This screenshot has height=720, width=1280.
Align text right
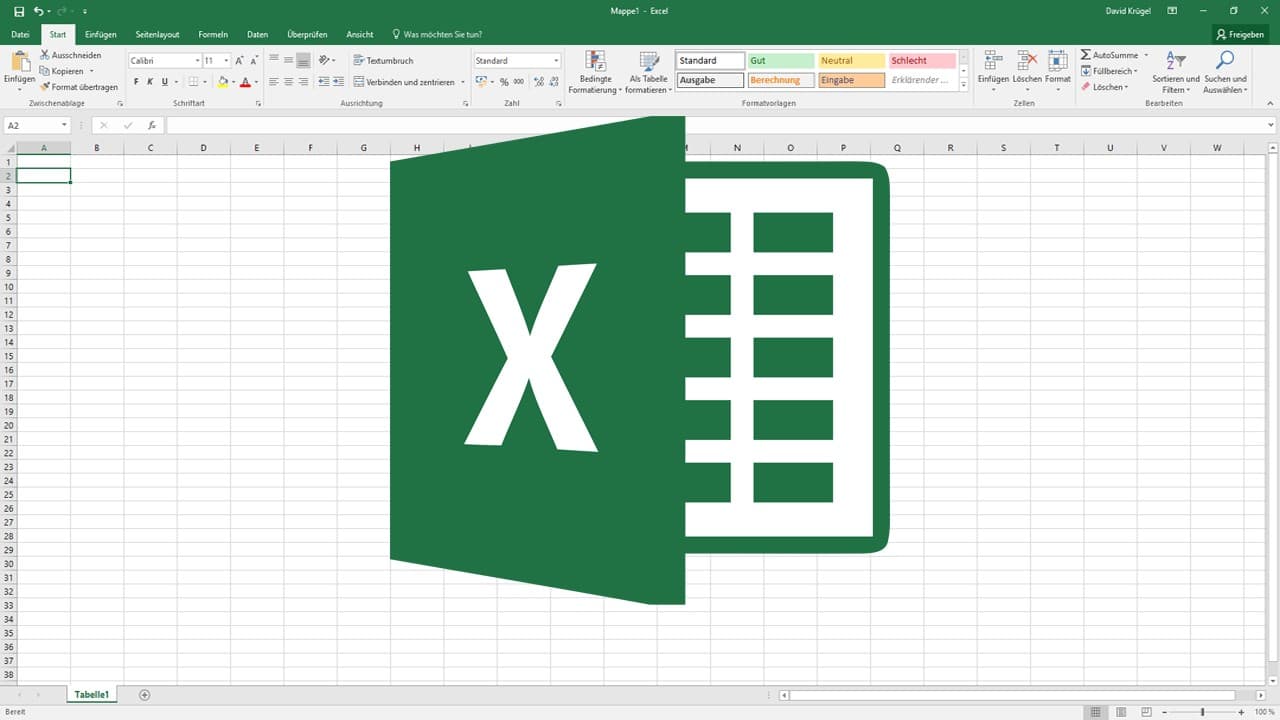click(303, 82)
